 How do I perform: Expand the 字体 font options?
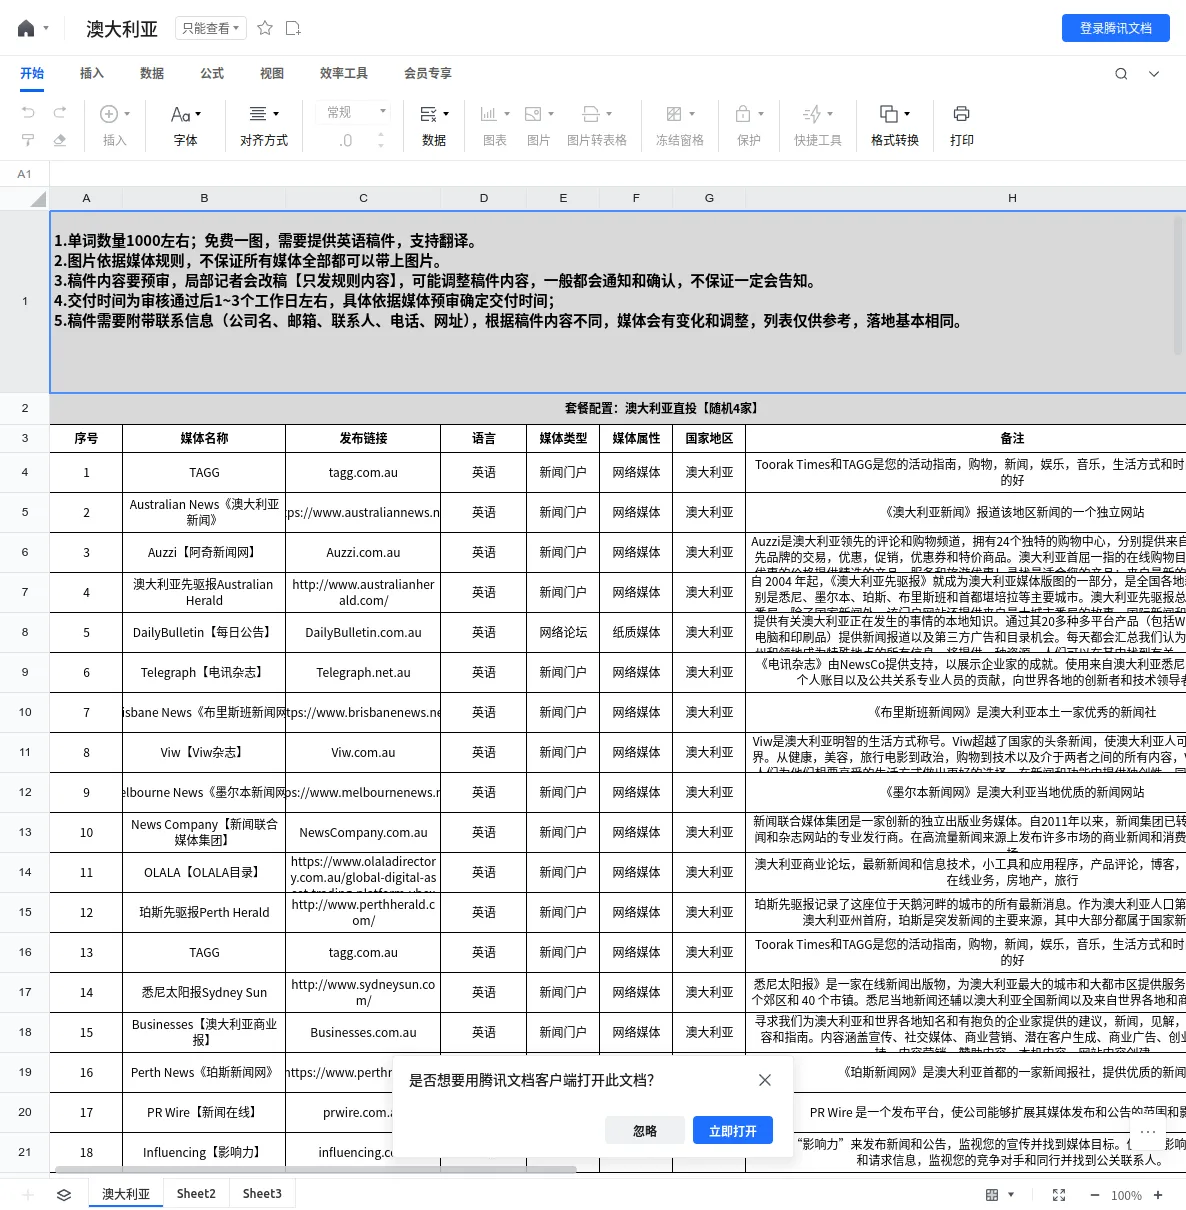[186, 125]
